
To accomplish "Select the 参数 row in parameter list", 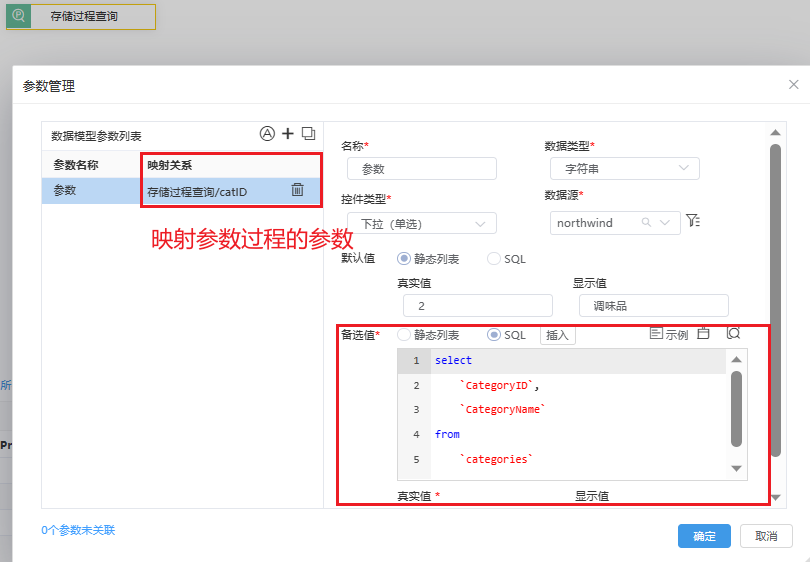I will pos(181,191).
